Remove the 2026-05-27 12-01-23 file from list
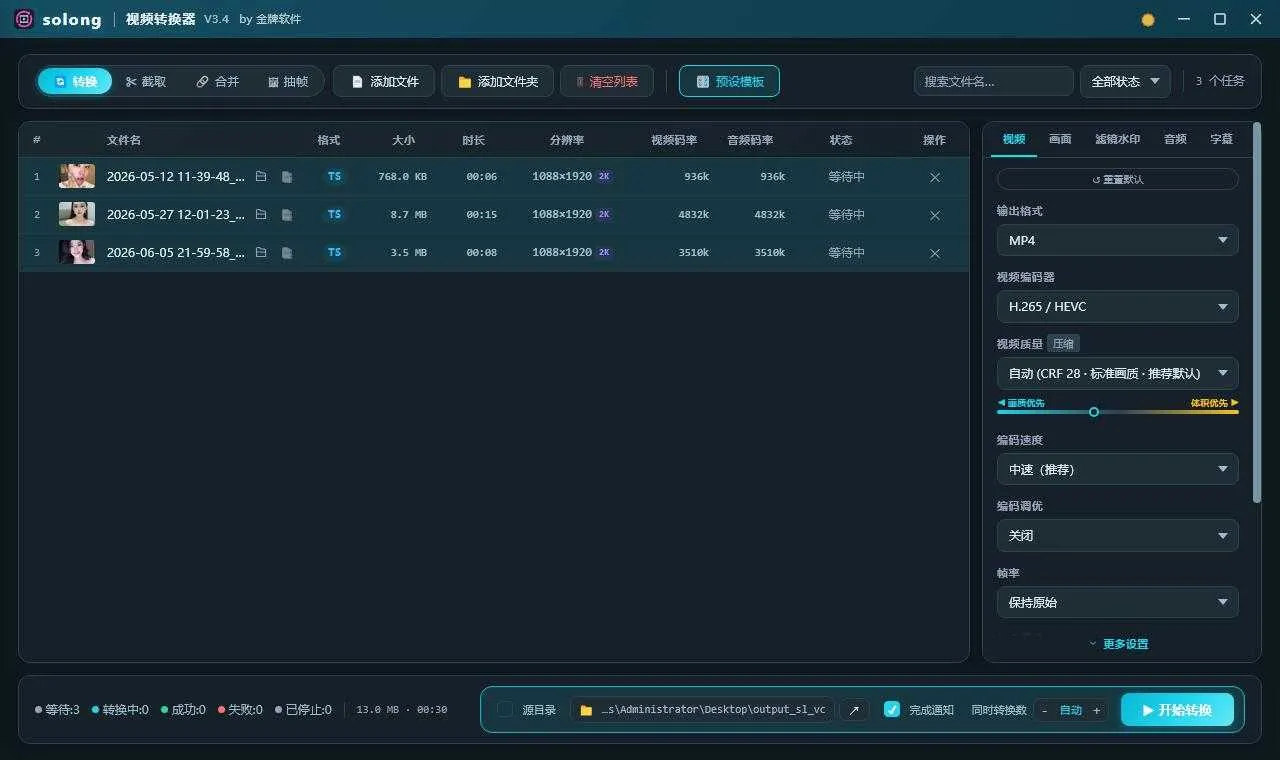The image size is (1280, 760). [x=935, y=215]
